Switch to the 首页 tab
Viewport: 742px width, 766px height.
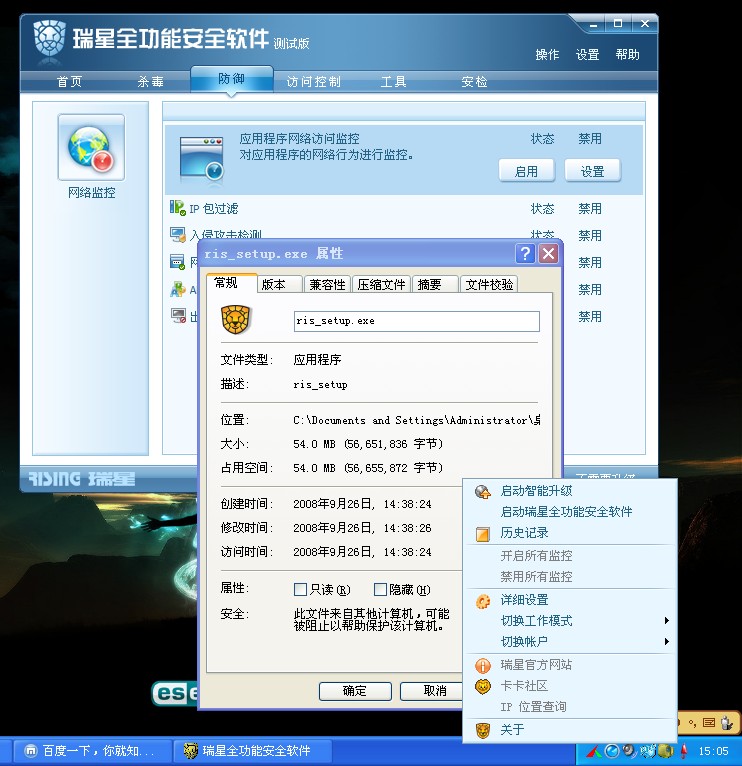[69, 82]
